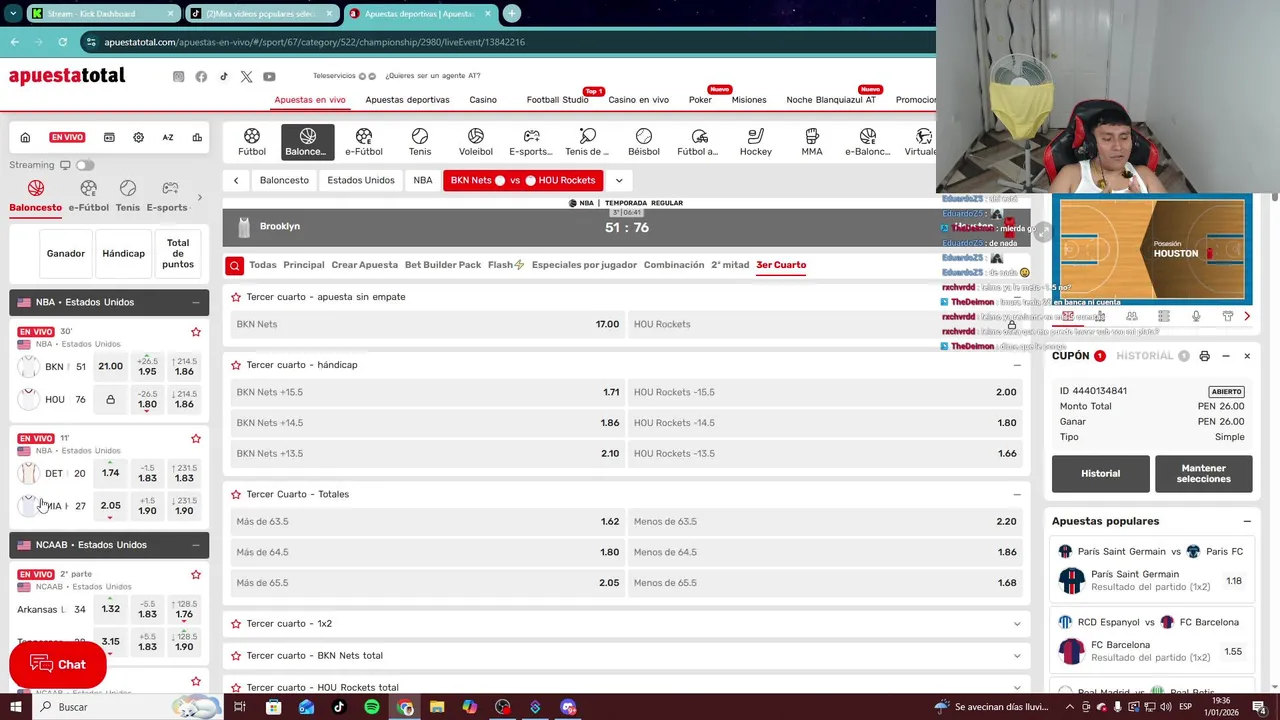The width and height of the screenshot is (1280, 720).
Task: Show more sports with sidebar right arrow
Action: coord(199,197)
